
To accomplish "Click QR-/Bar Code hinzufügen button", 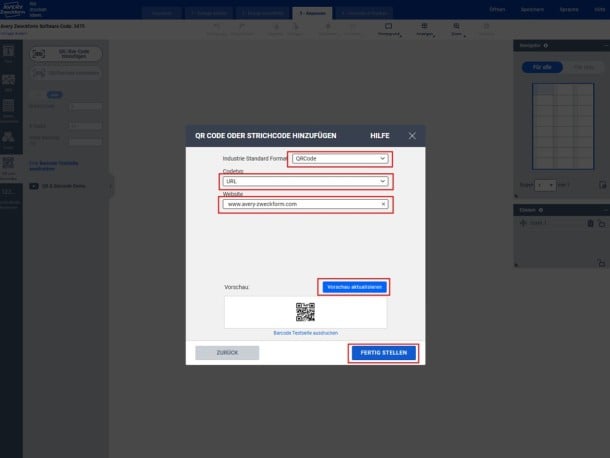I will click(x=66, y=54).
